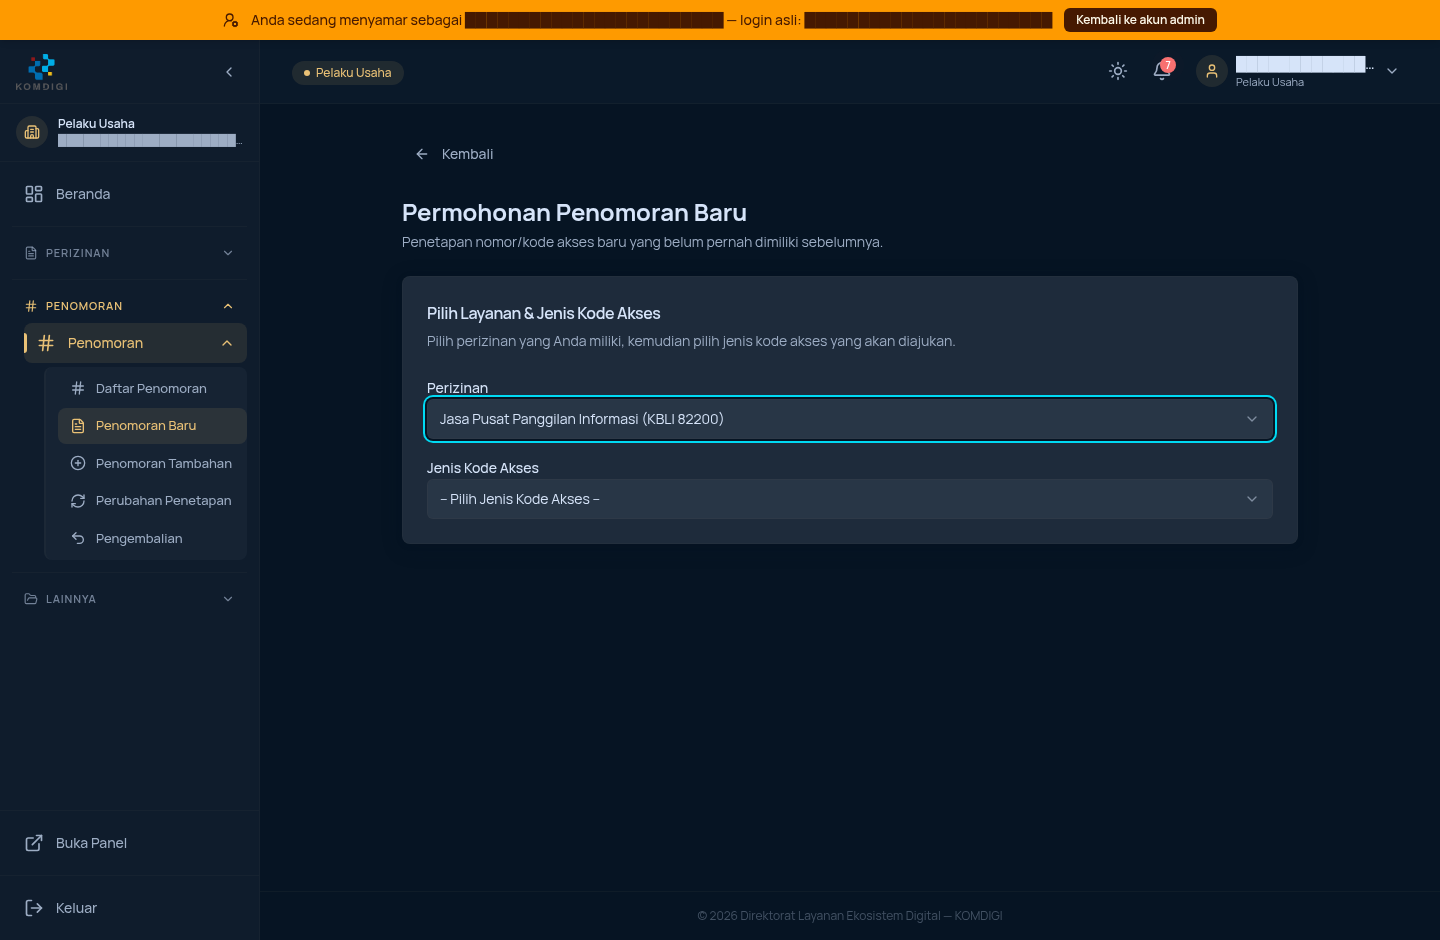Click the hash icon for Daftar Penomoran
The width and height of the screenshot is (1440, 940).
pos(78,388)
